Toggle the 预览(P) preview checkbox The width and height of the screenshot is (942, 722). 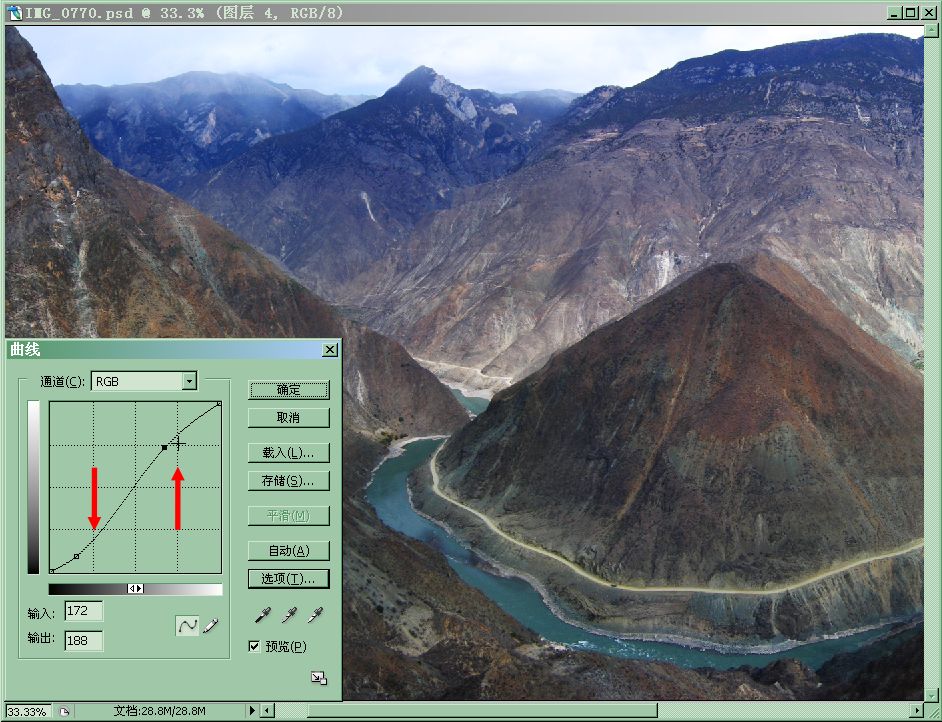(255, 647)
